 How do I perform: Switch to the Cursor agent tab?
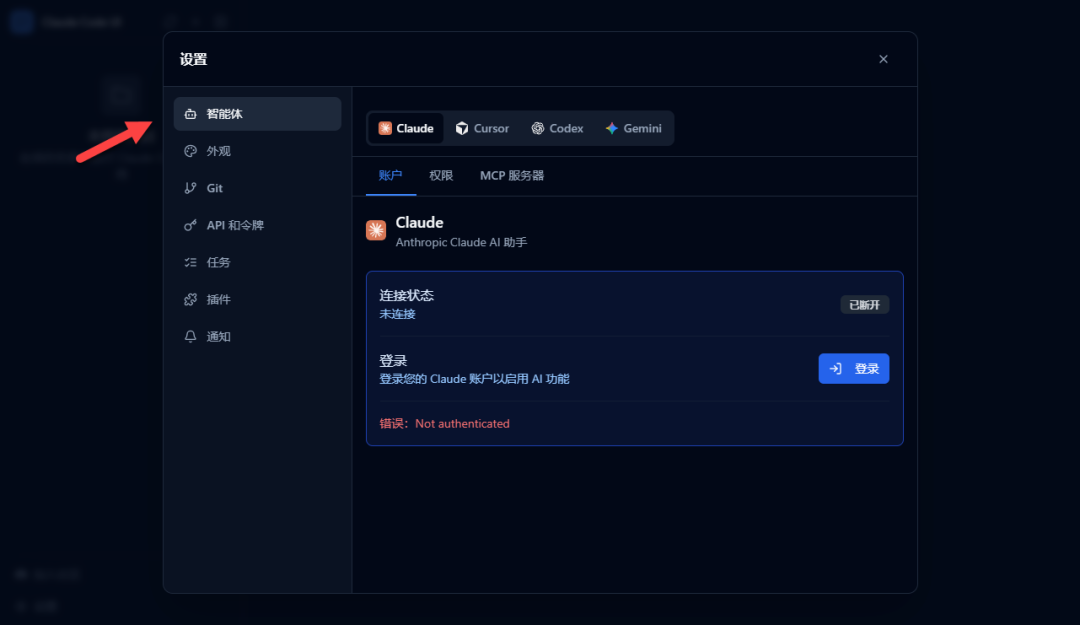[482, 128]
